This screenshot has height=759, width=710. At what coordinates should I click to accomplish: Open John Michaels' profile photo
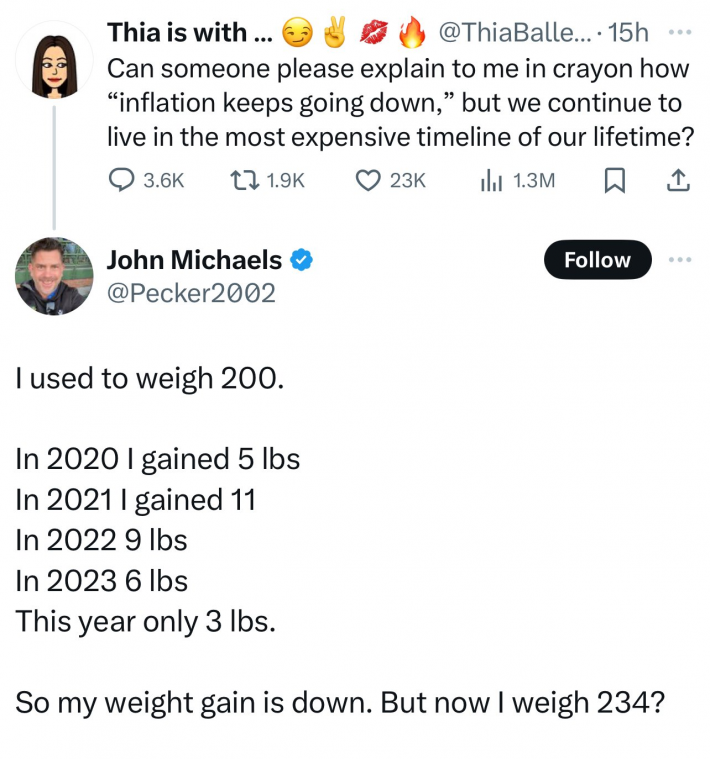[x=53, y=276]
